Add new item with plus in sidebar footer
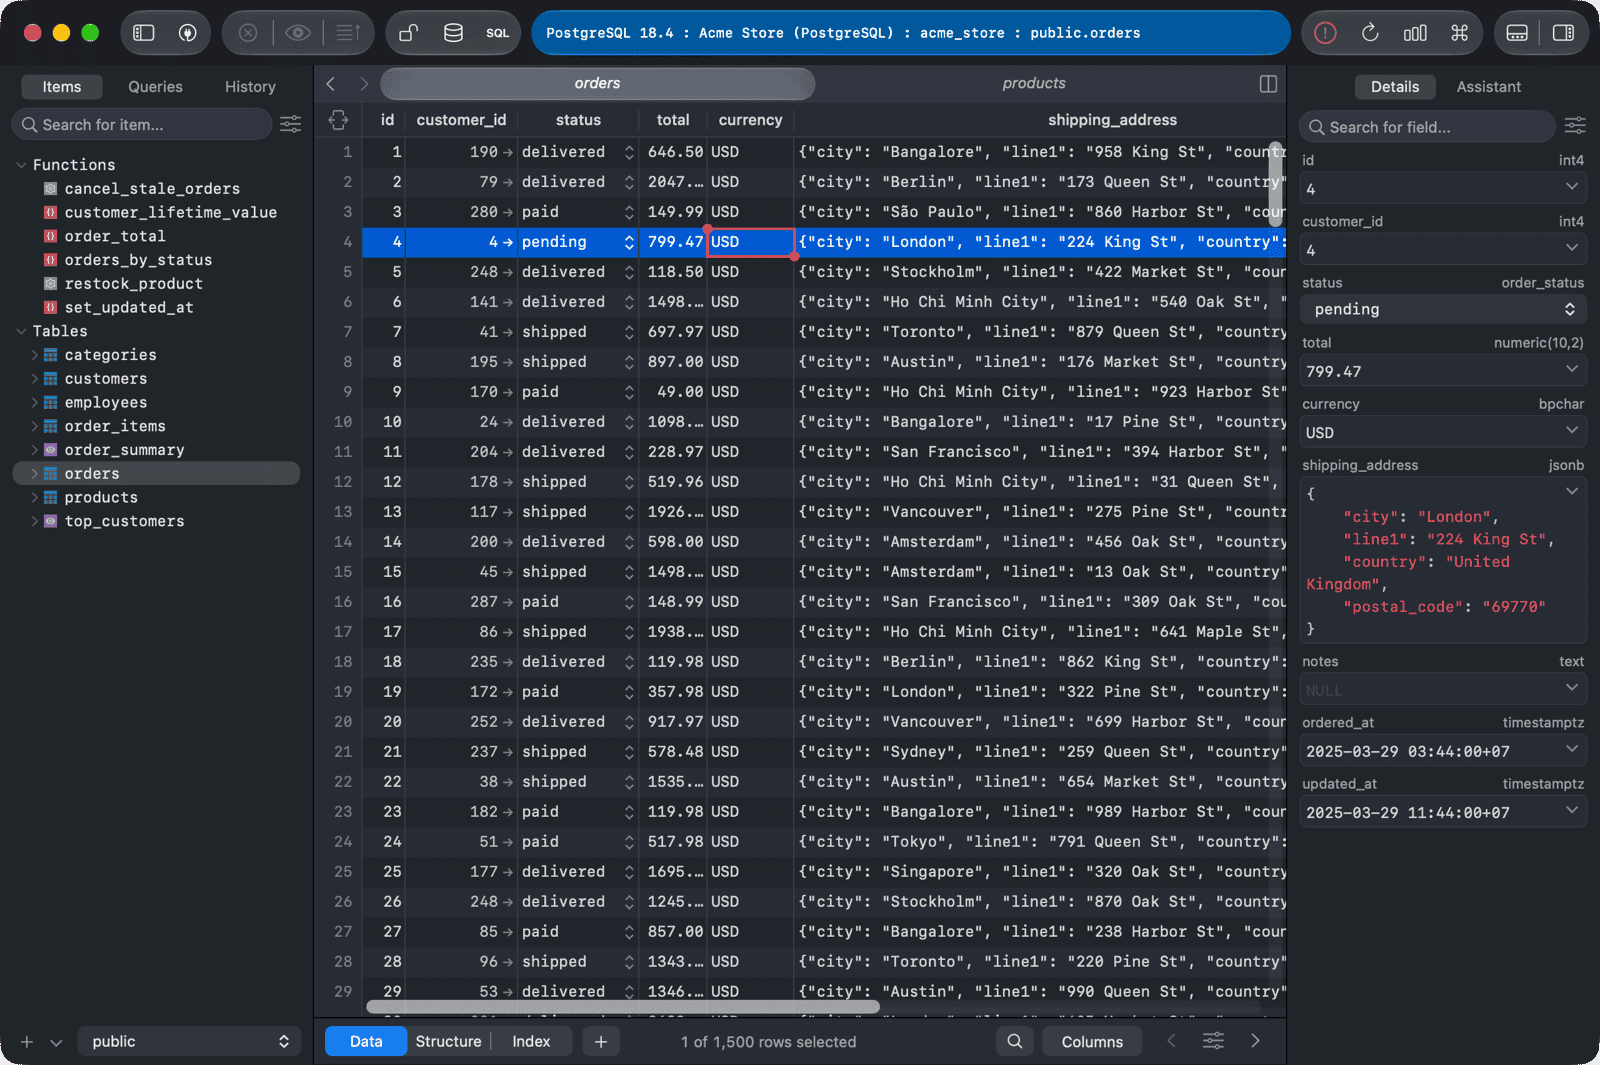 point(27,1042)
